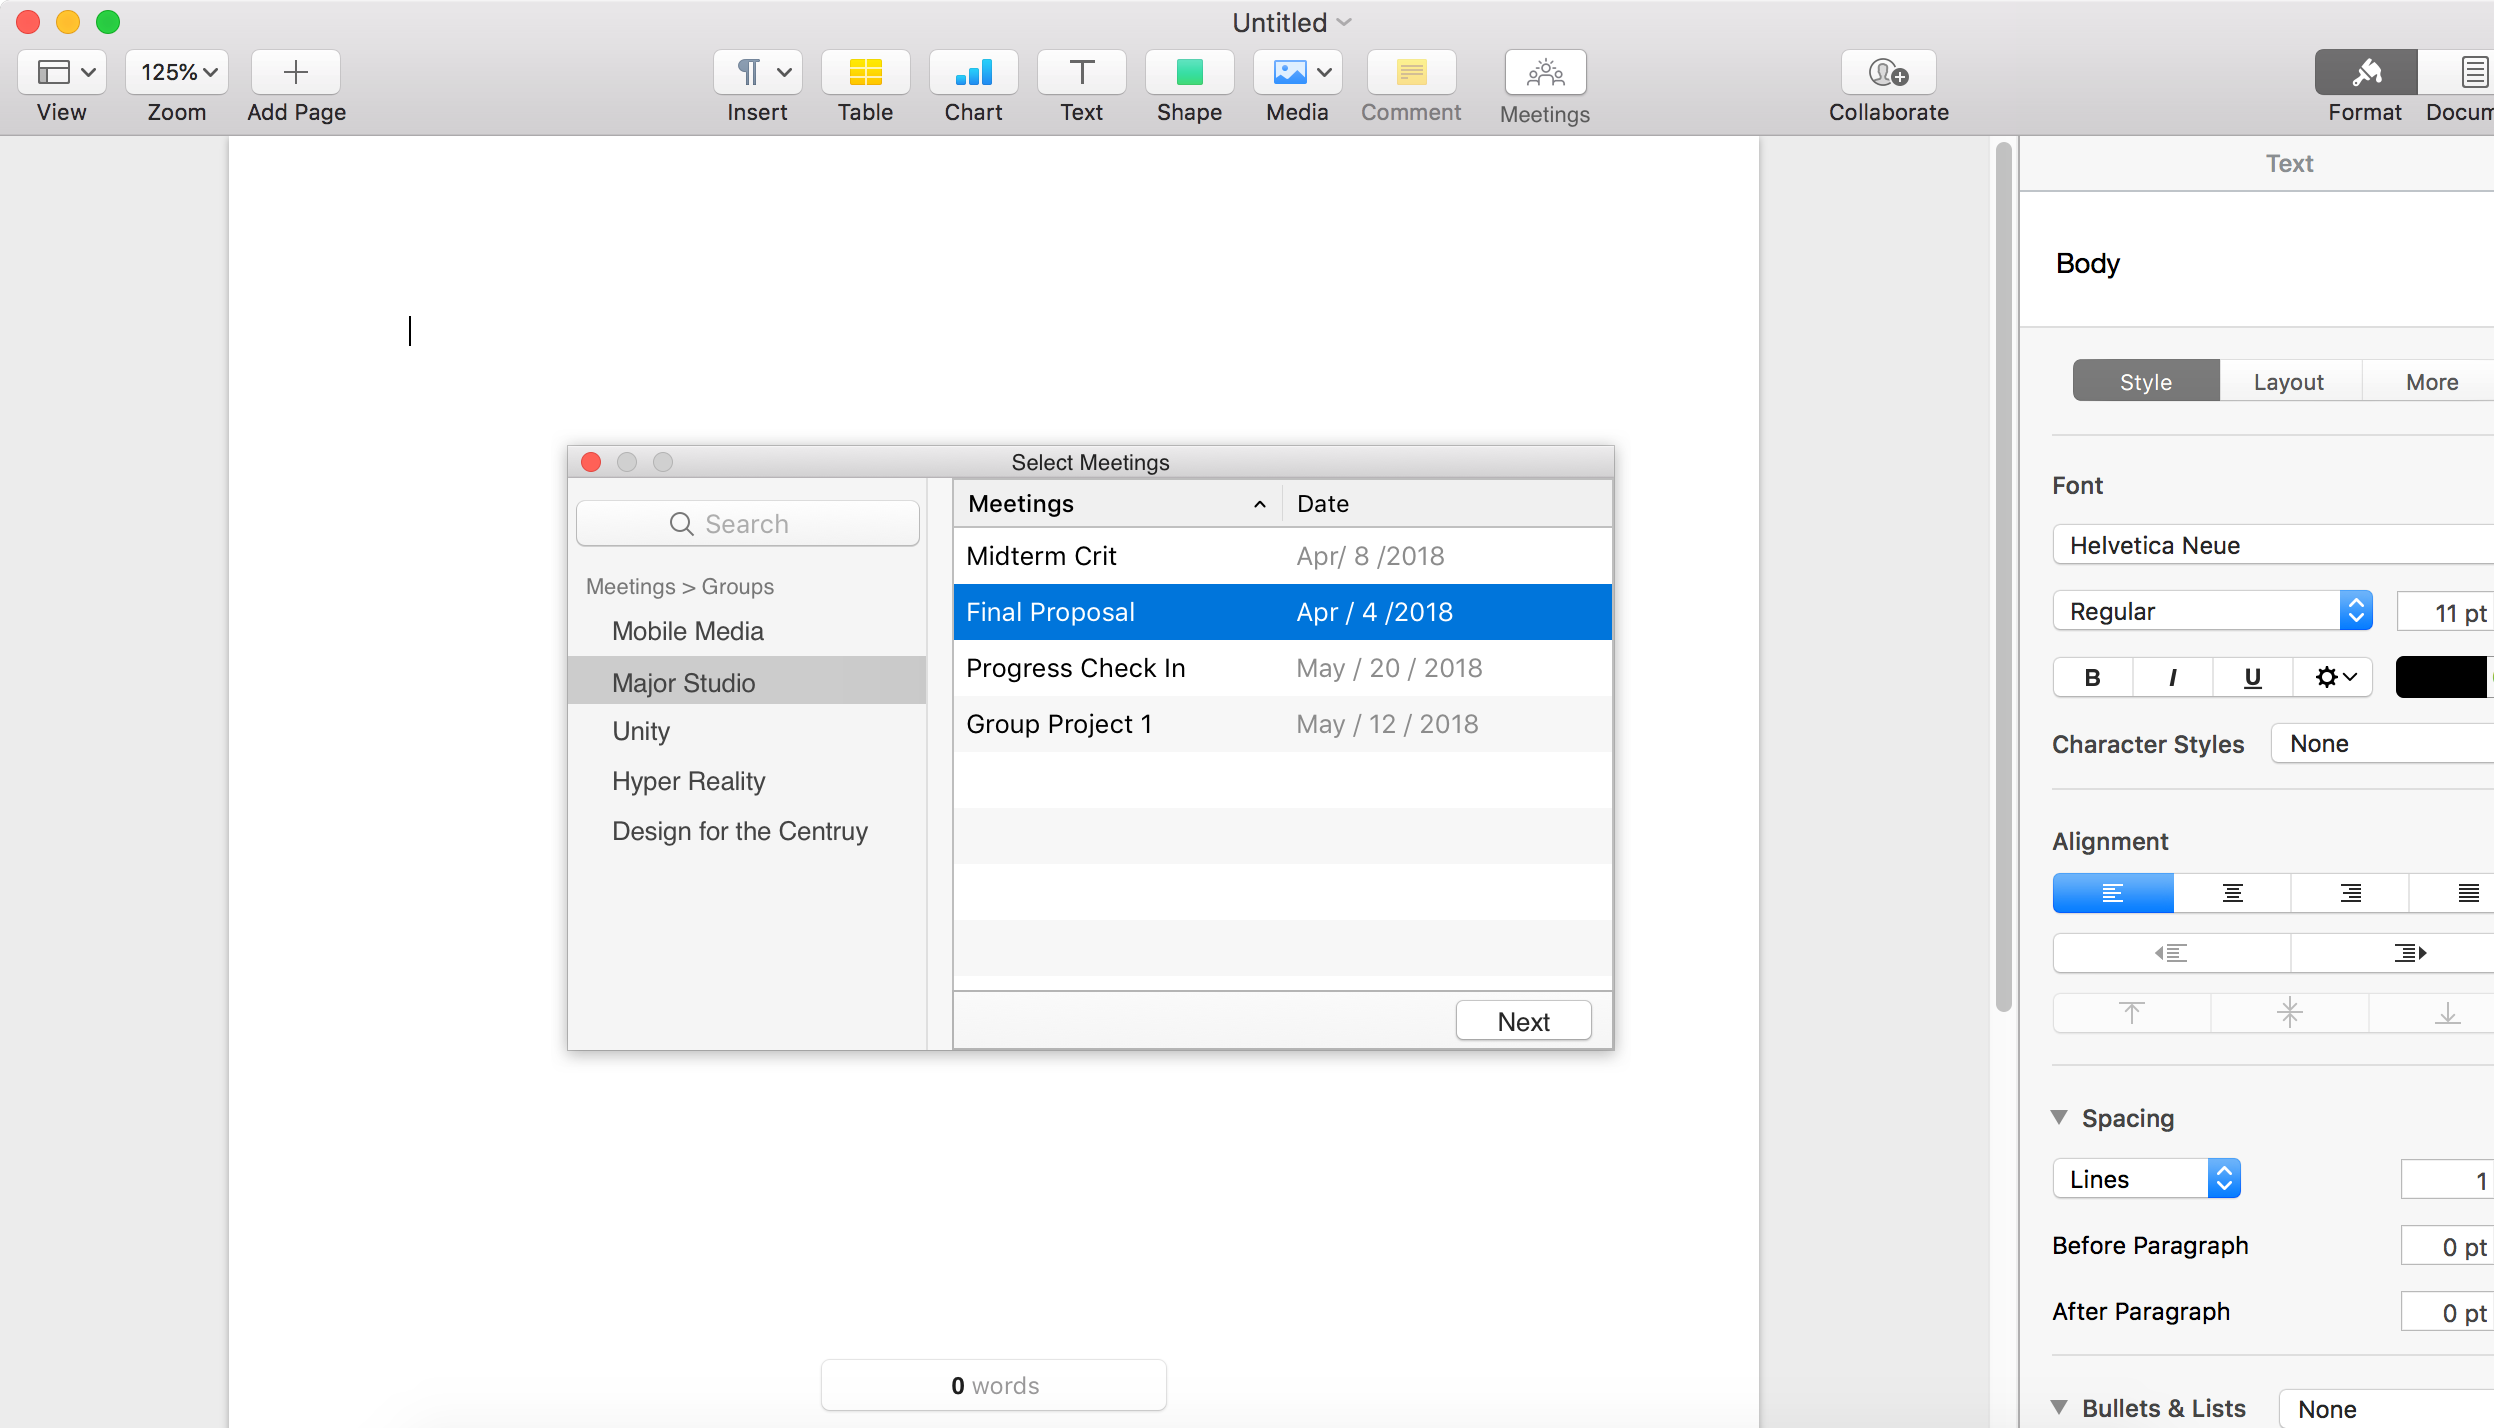Insert a Text box from the toolbar
The width and height of the screenshot is (2494, 1428).
point(1081,73)
